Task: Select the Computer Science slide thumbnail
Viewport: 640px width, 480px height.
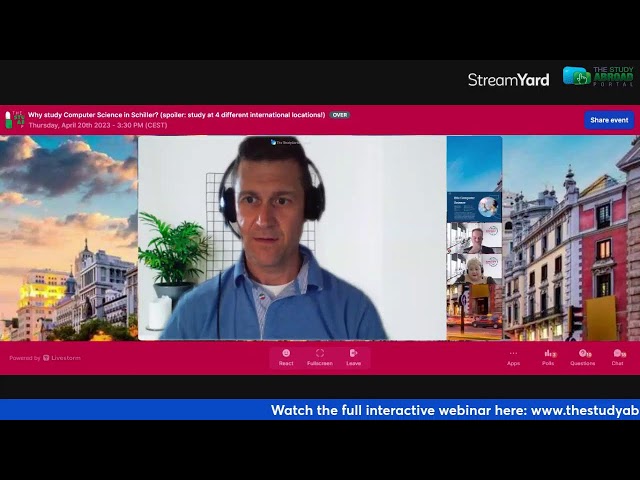Action: (x=474, y=207)
